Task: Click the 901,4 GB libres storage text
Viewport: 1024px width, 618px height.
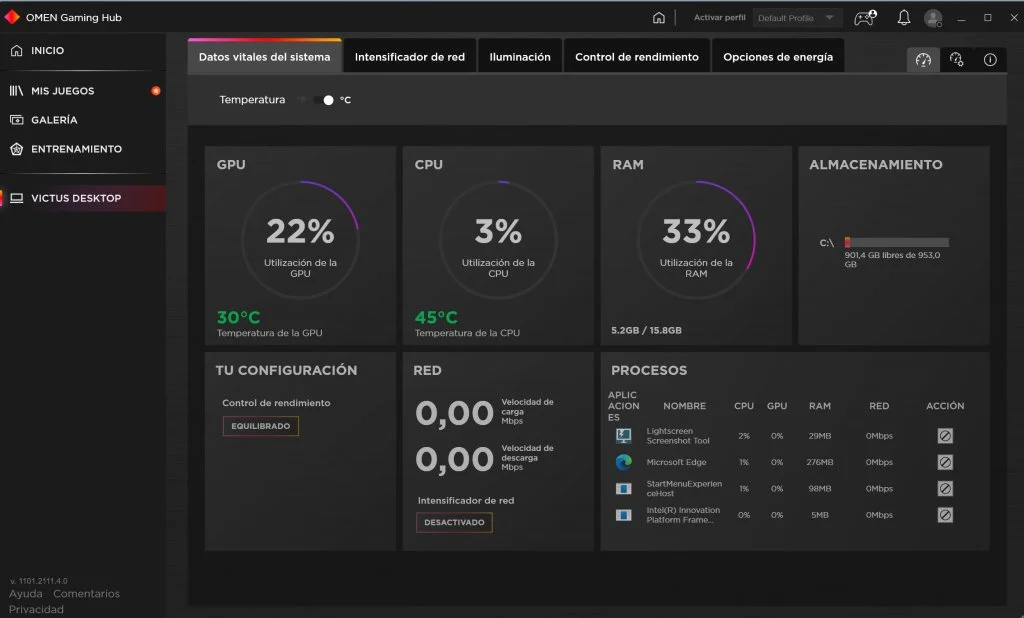Action: (892, 259)
